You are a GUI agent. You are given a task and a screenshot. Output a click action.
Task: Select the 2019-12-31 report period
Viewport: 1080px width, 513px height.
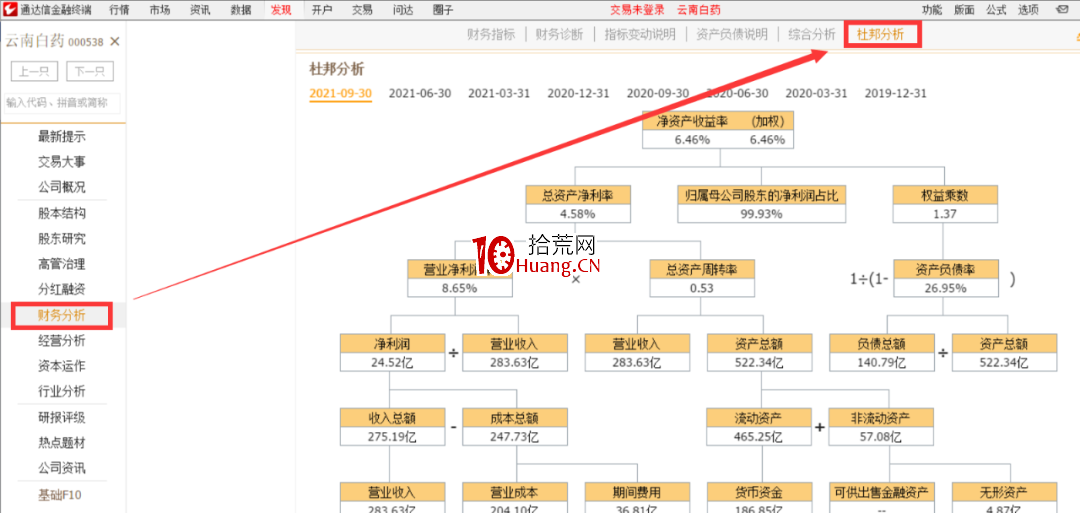pyautogui.click(x=896, y=94)
